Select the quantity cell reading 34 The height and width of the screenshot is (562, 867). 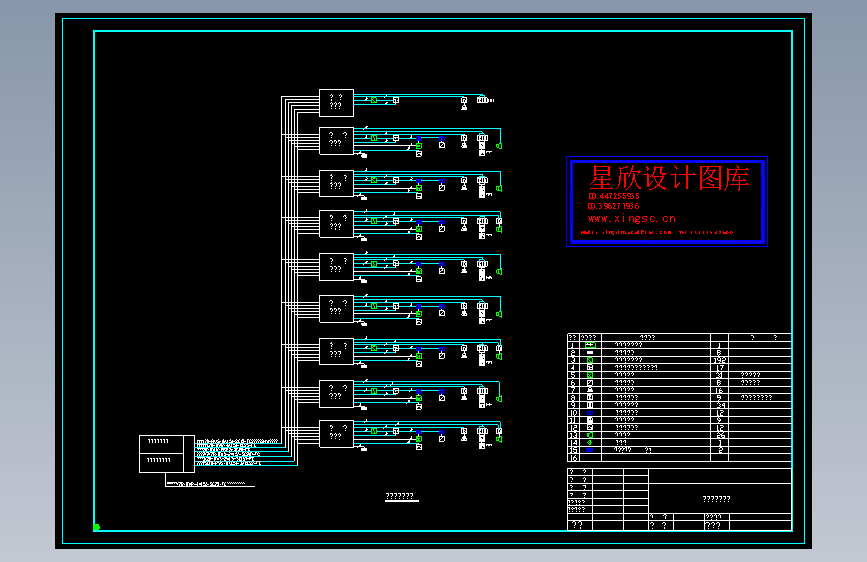point(719,405)
